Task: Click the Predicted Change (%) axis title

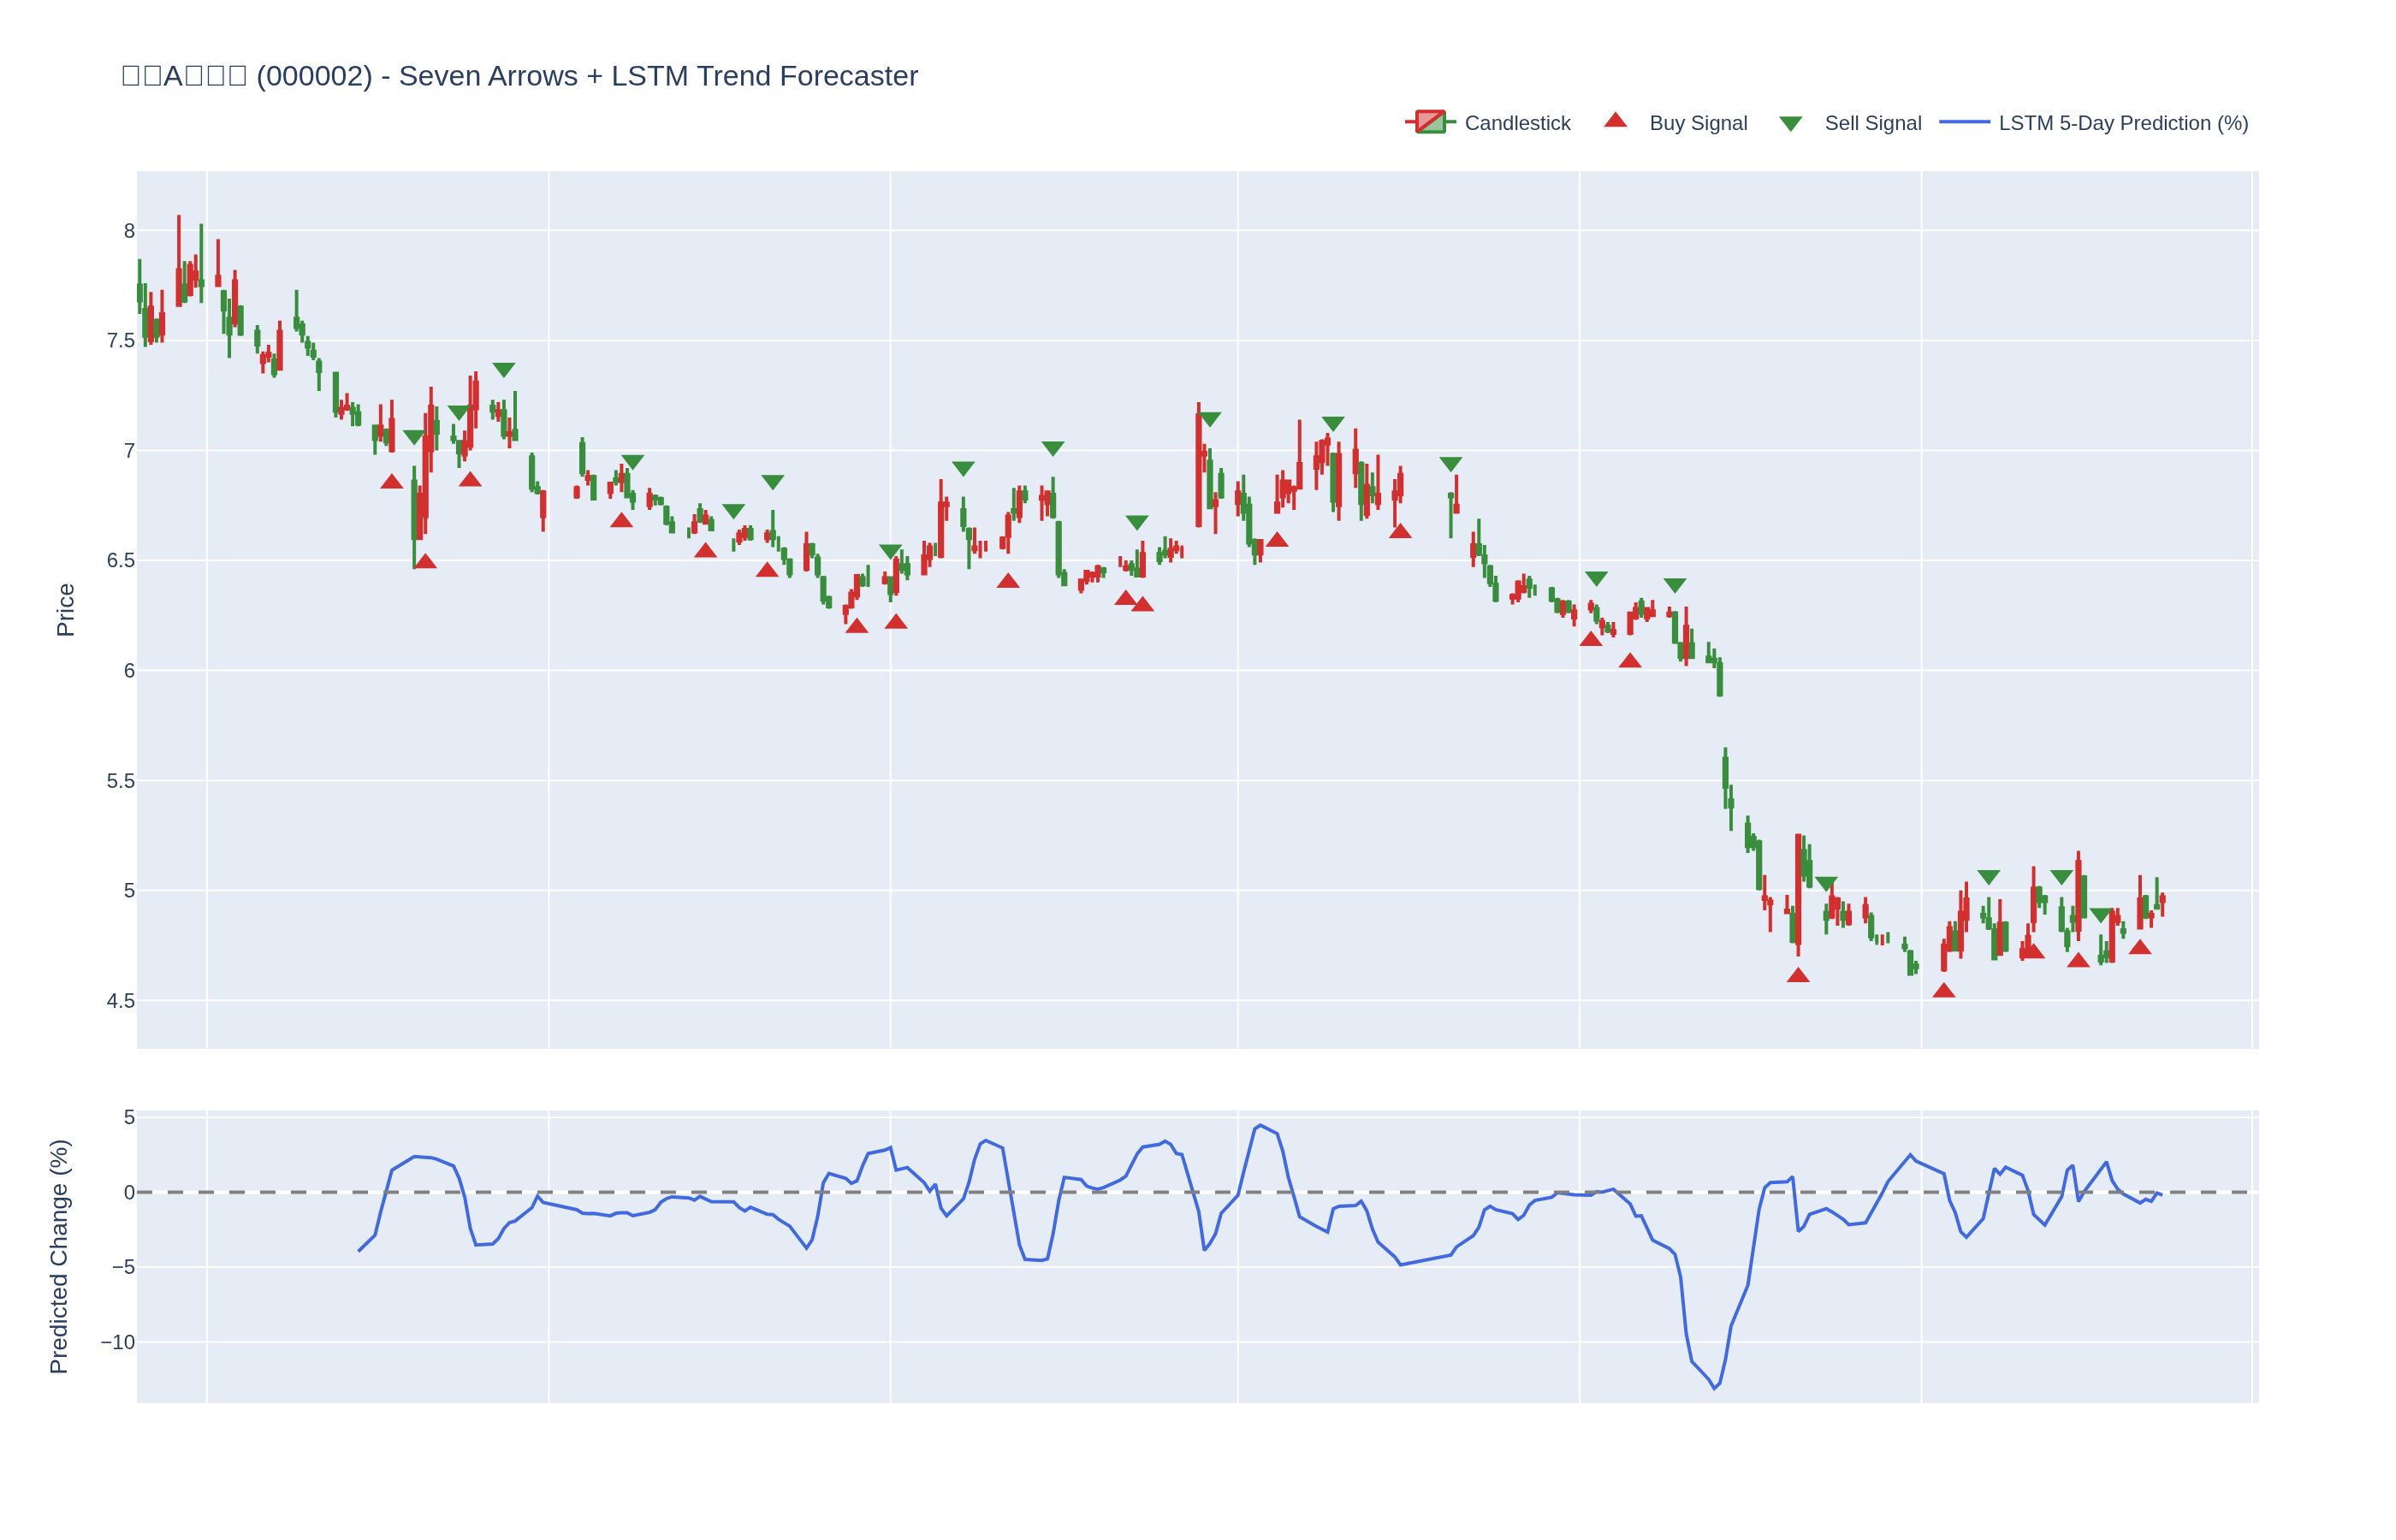Action: click(x=59, y=1256)
